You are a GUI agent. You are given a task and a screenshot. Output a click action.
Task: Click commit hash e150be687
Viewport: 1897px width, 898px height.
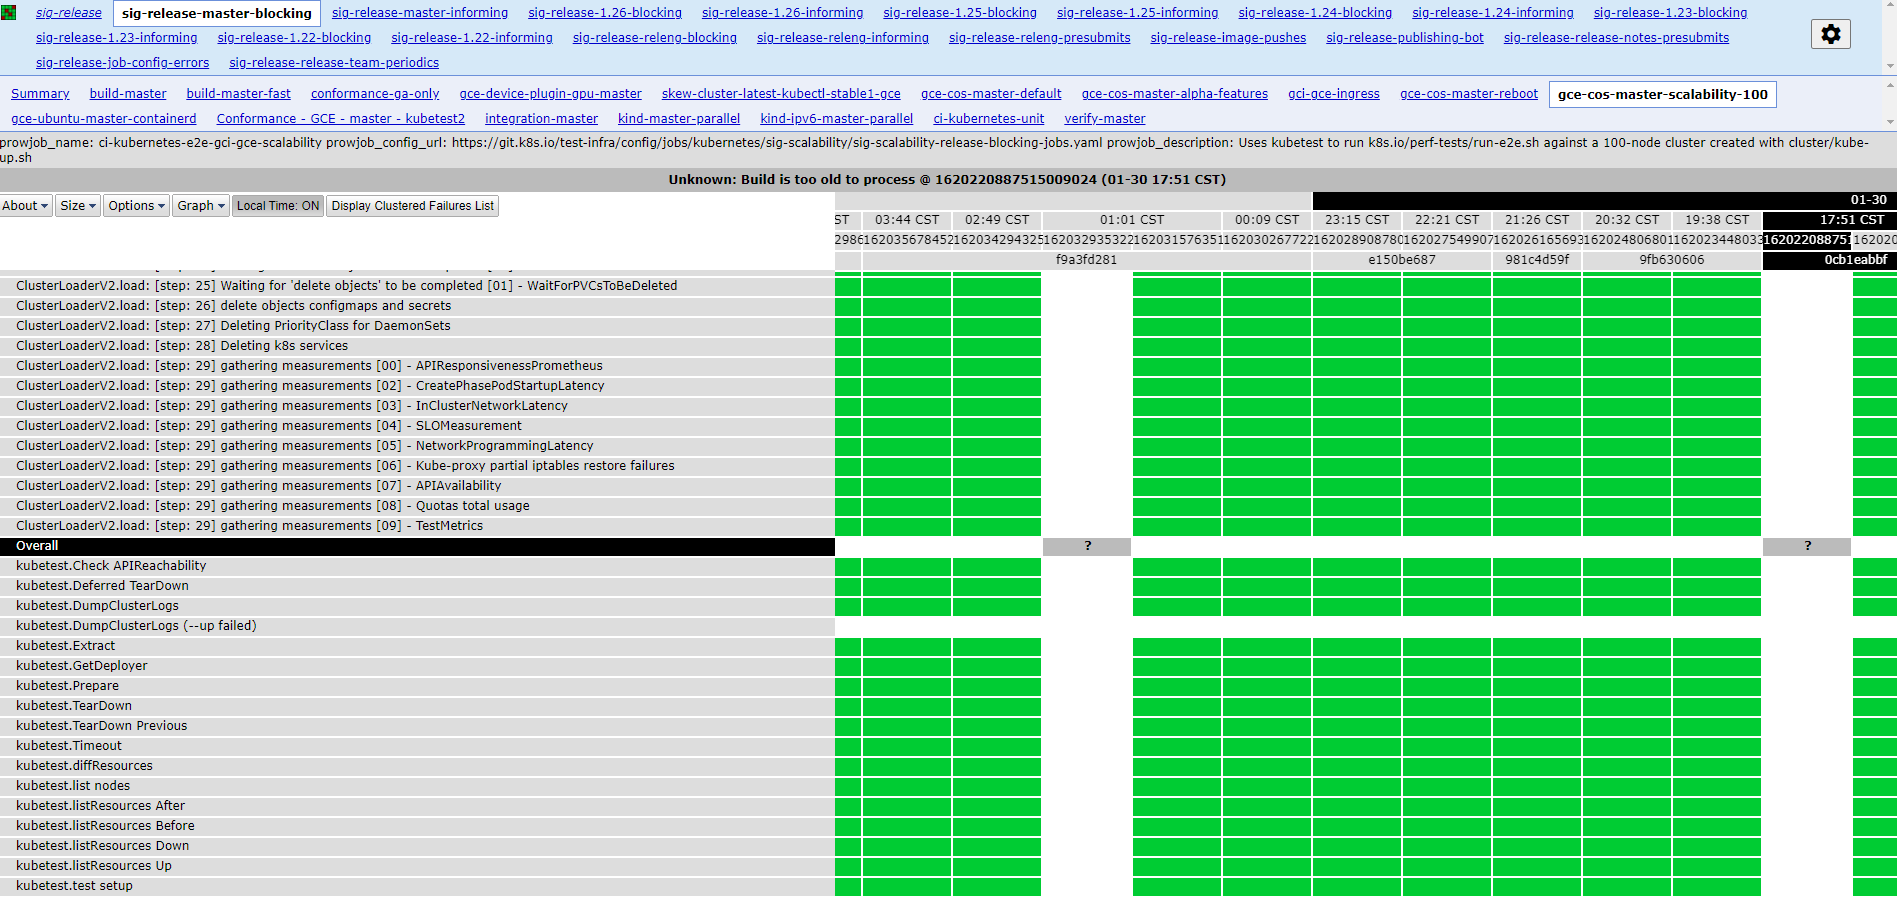(x=1402, y=260)
